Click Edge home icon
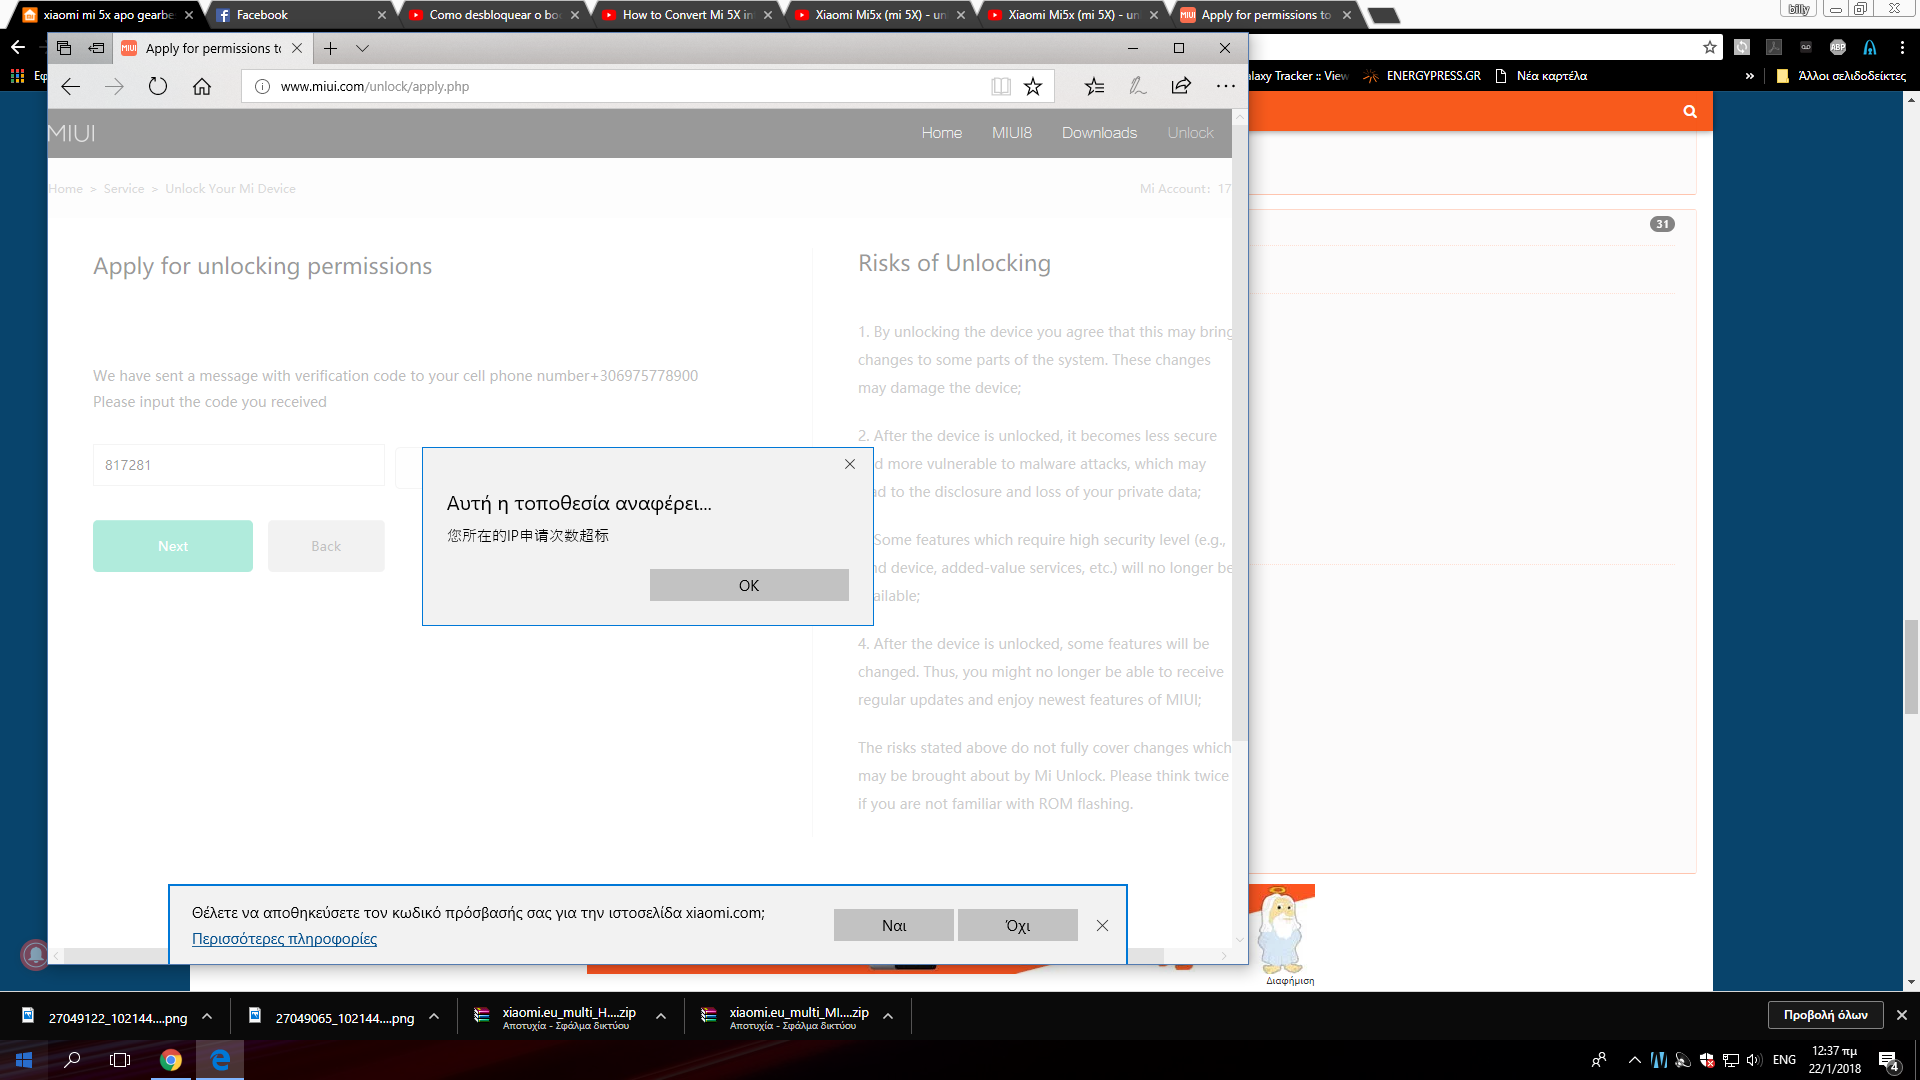Viewport: 1920px width, 1080px height. click(x=202, y=87)
